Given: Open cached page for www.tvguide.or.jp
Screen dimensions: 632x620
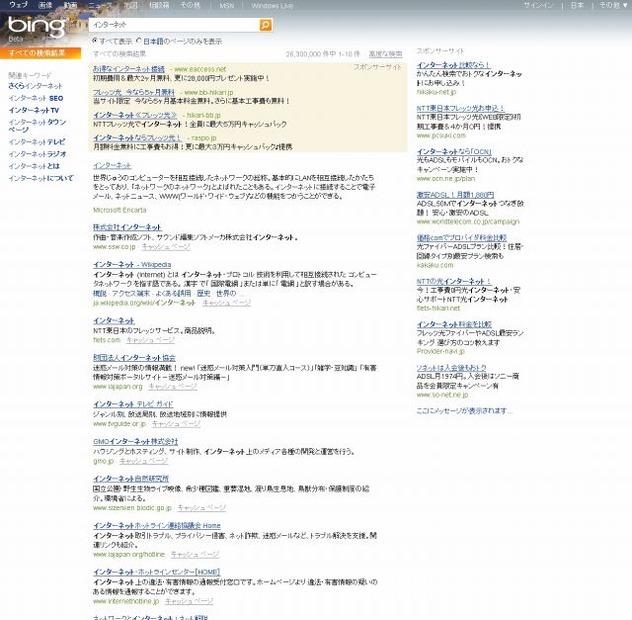Looking at the screenshot, I should (176, 424).
